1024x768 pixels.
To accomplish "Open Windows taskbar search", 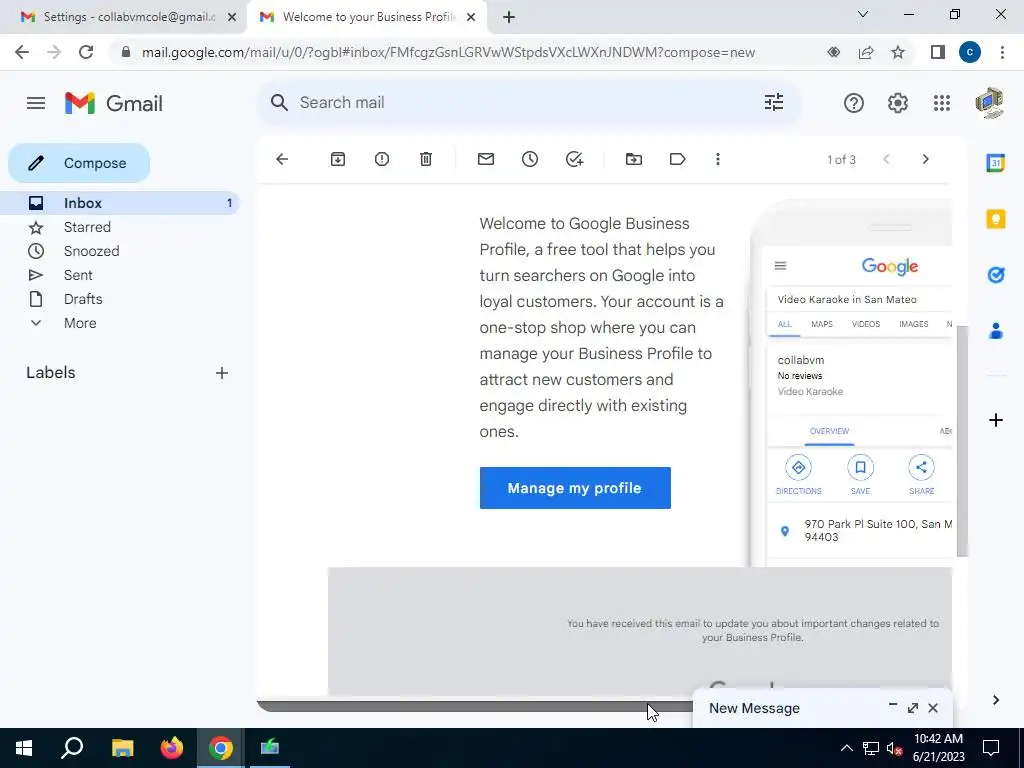I will 72,748.
